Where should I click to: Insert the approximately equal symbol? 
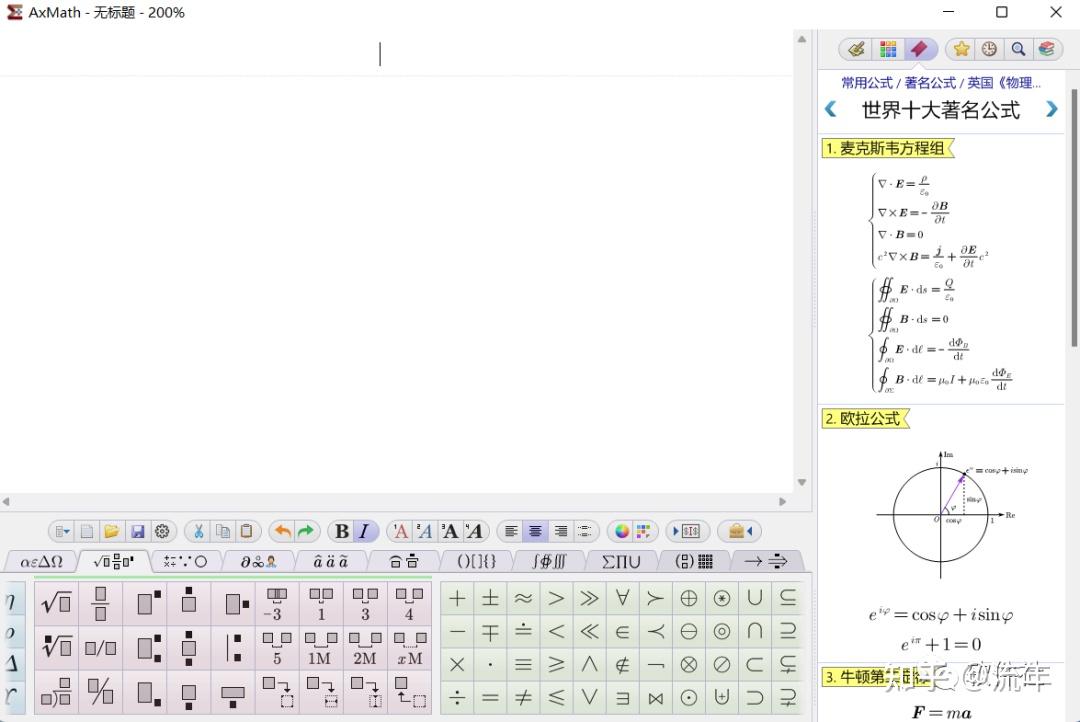pos(523,598)
